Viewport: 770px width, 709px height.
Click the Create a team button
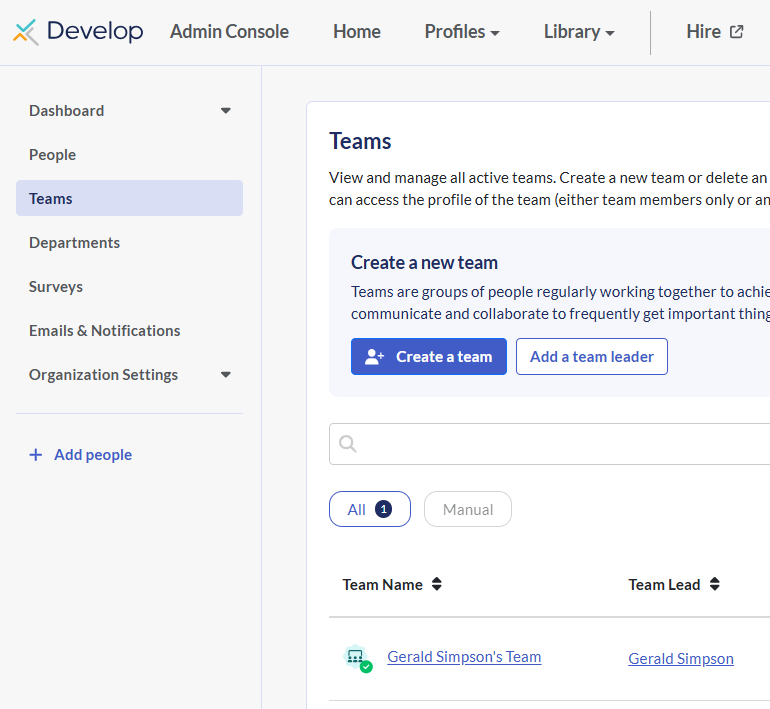(x=428, y=357)
